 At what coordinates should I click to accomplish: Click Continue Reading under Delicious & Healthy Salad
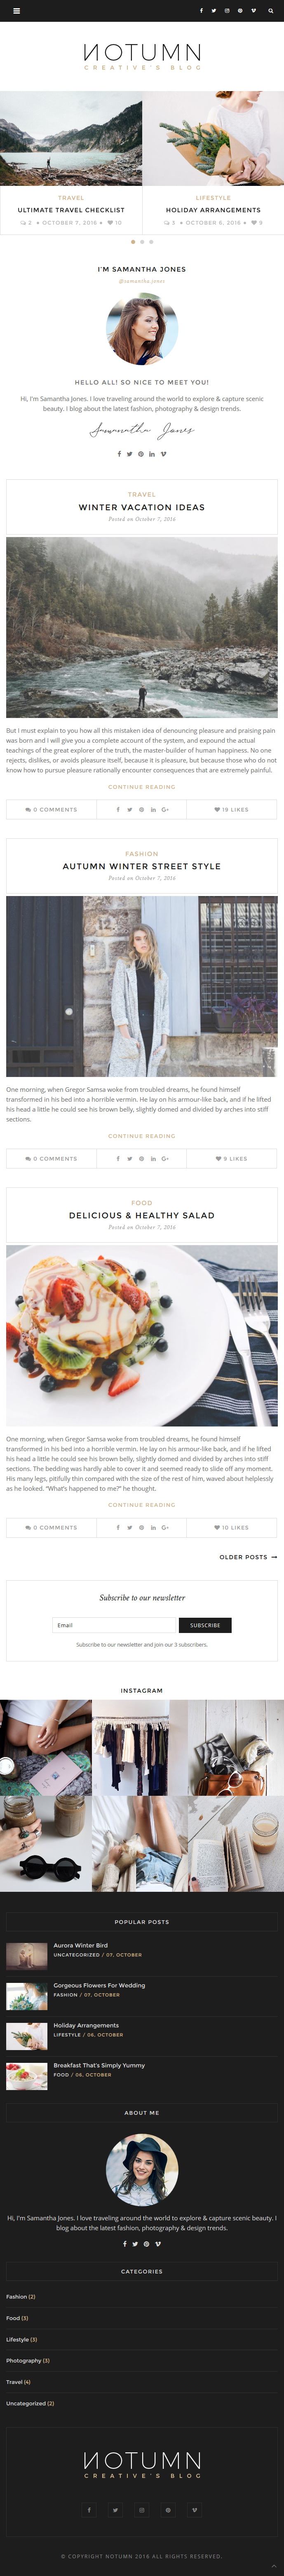click(x=142, y=1504)
